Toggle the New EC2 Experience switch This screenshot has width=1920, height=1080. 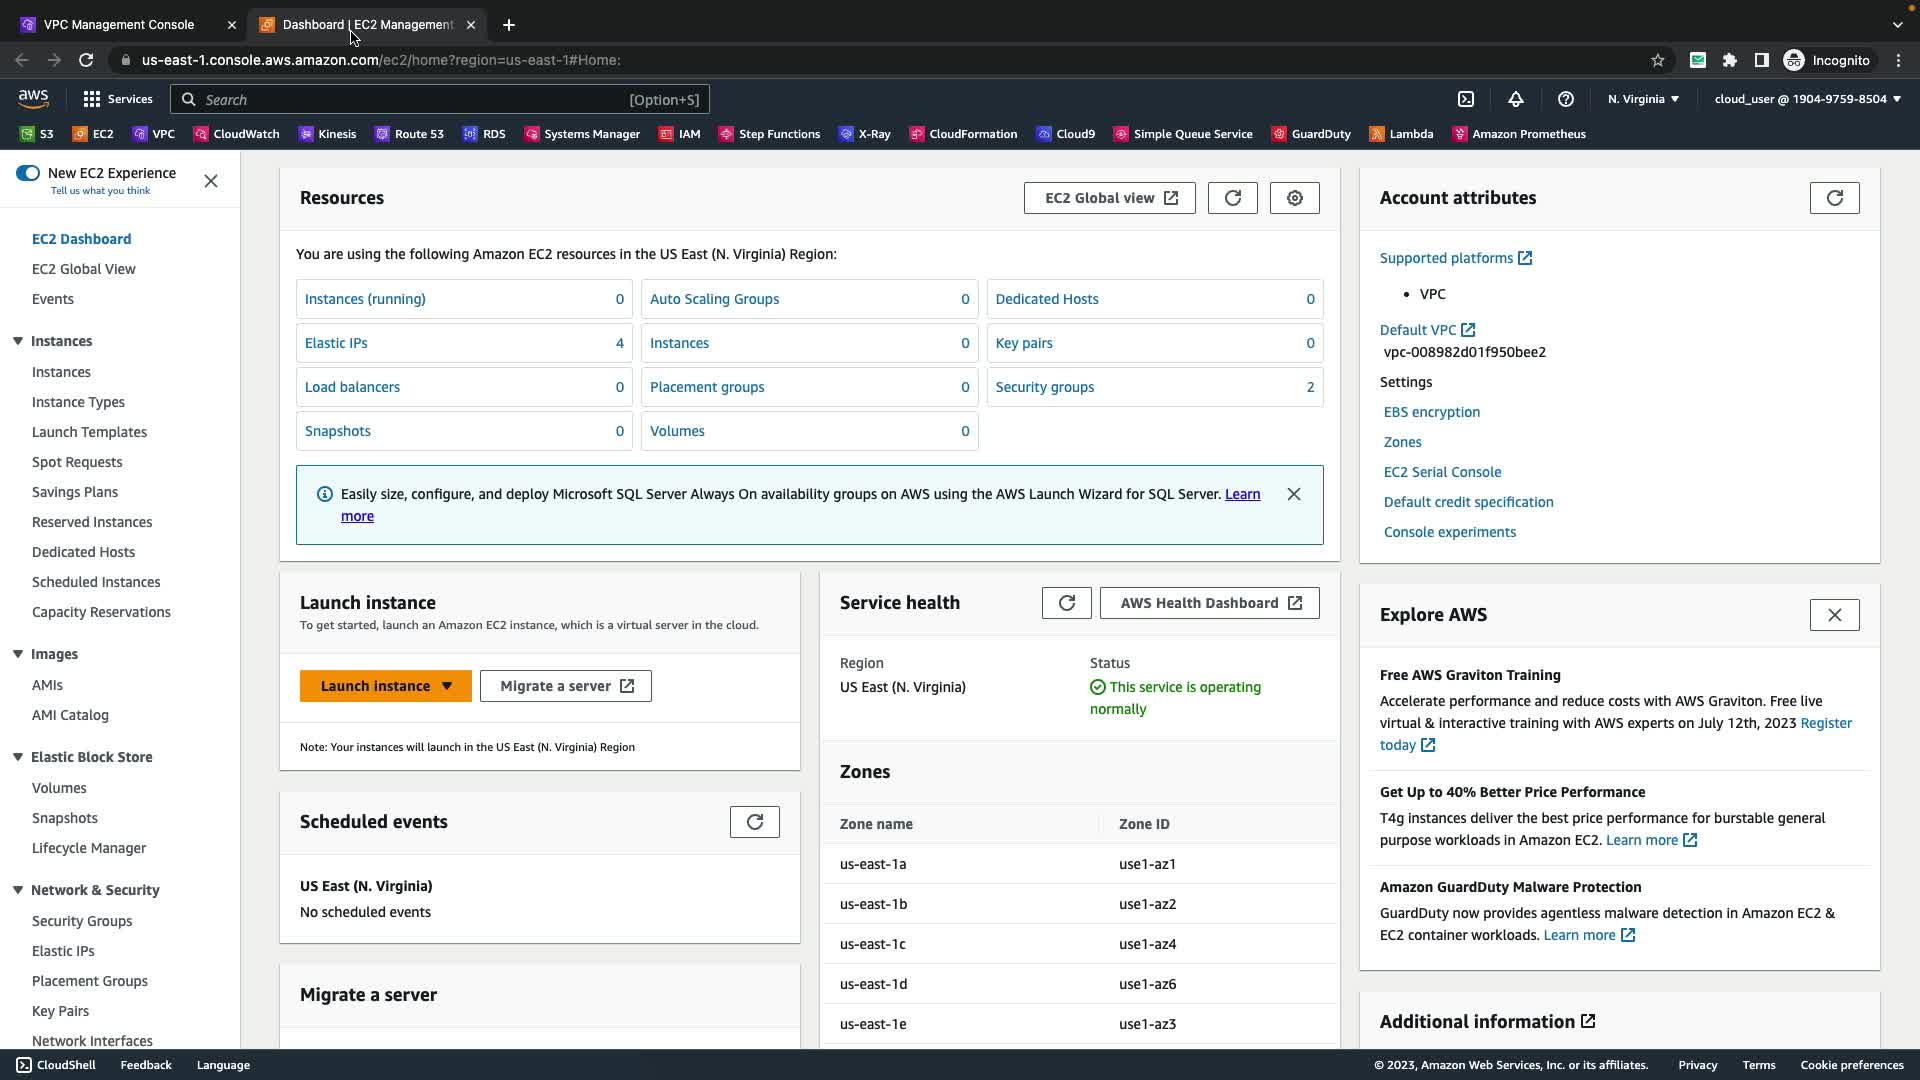pos(28,173)
